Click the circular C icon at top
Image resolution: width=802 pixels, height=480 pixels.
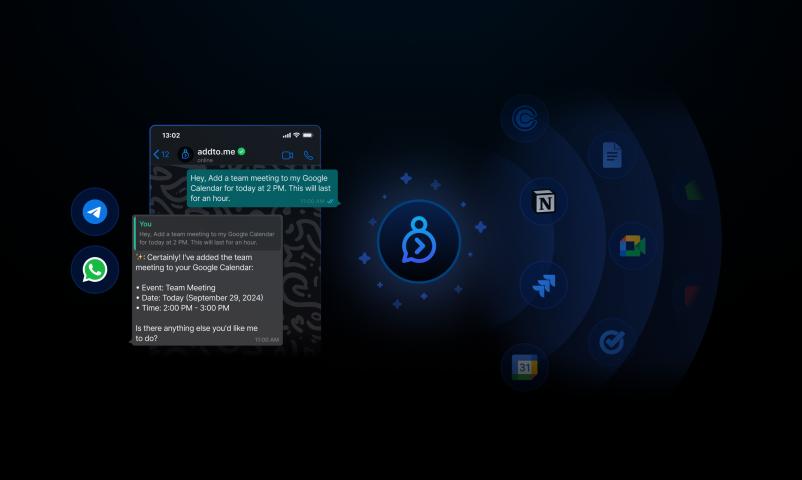(525, 120)
